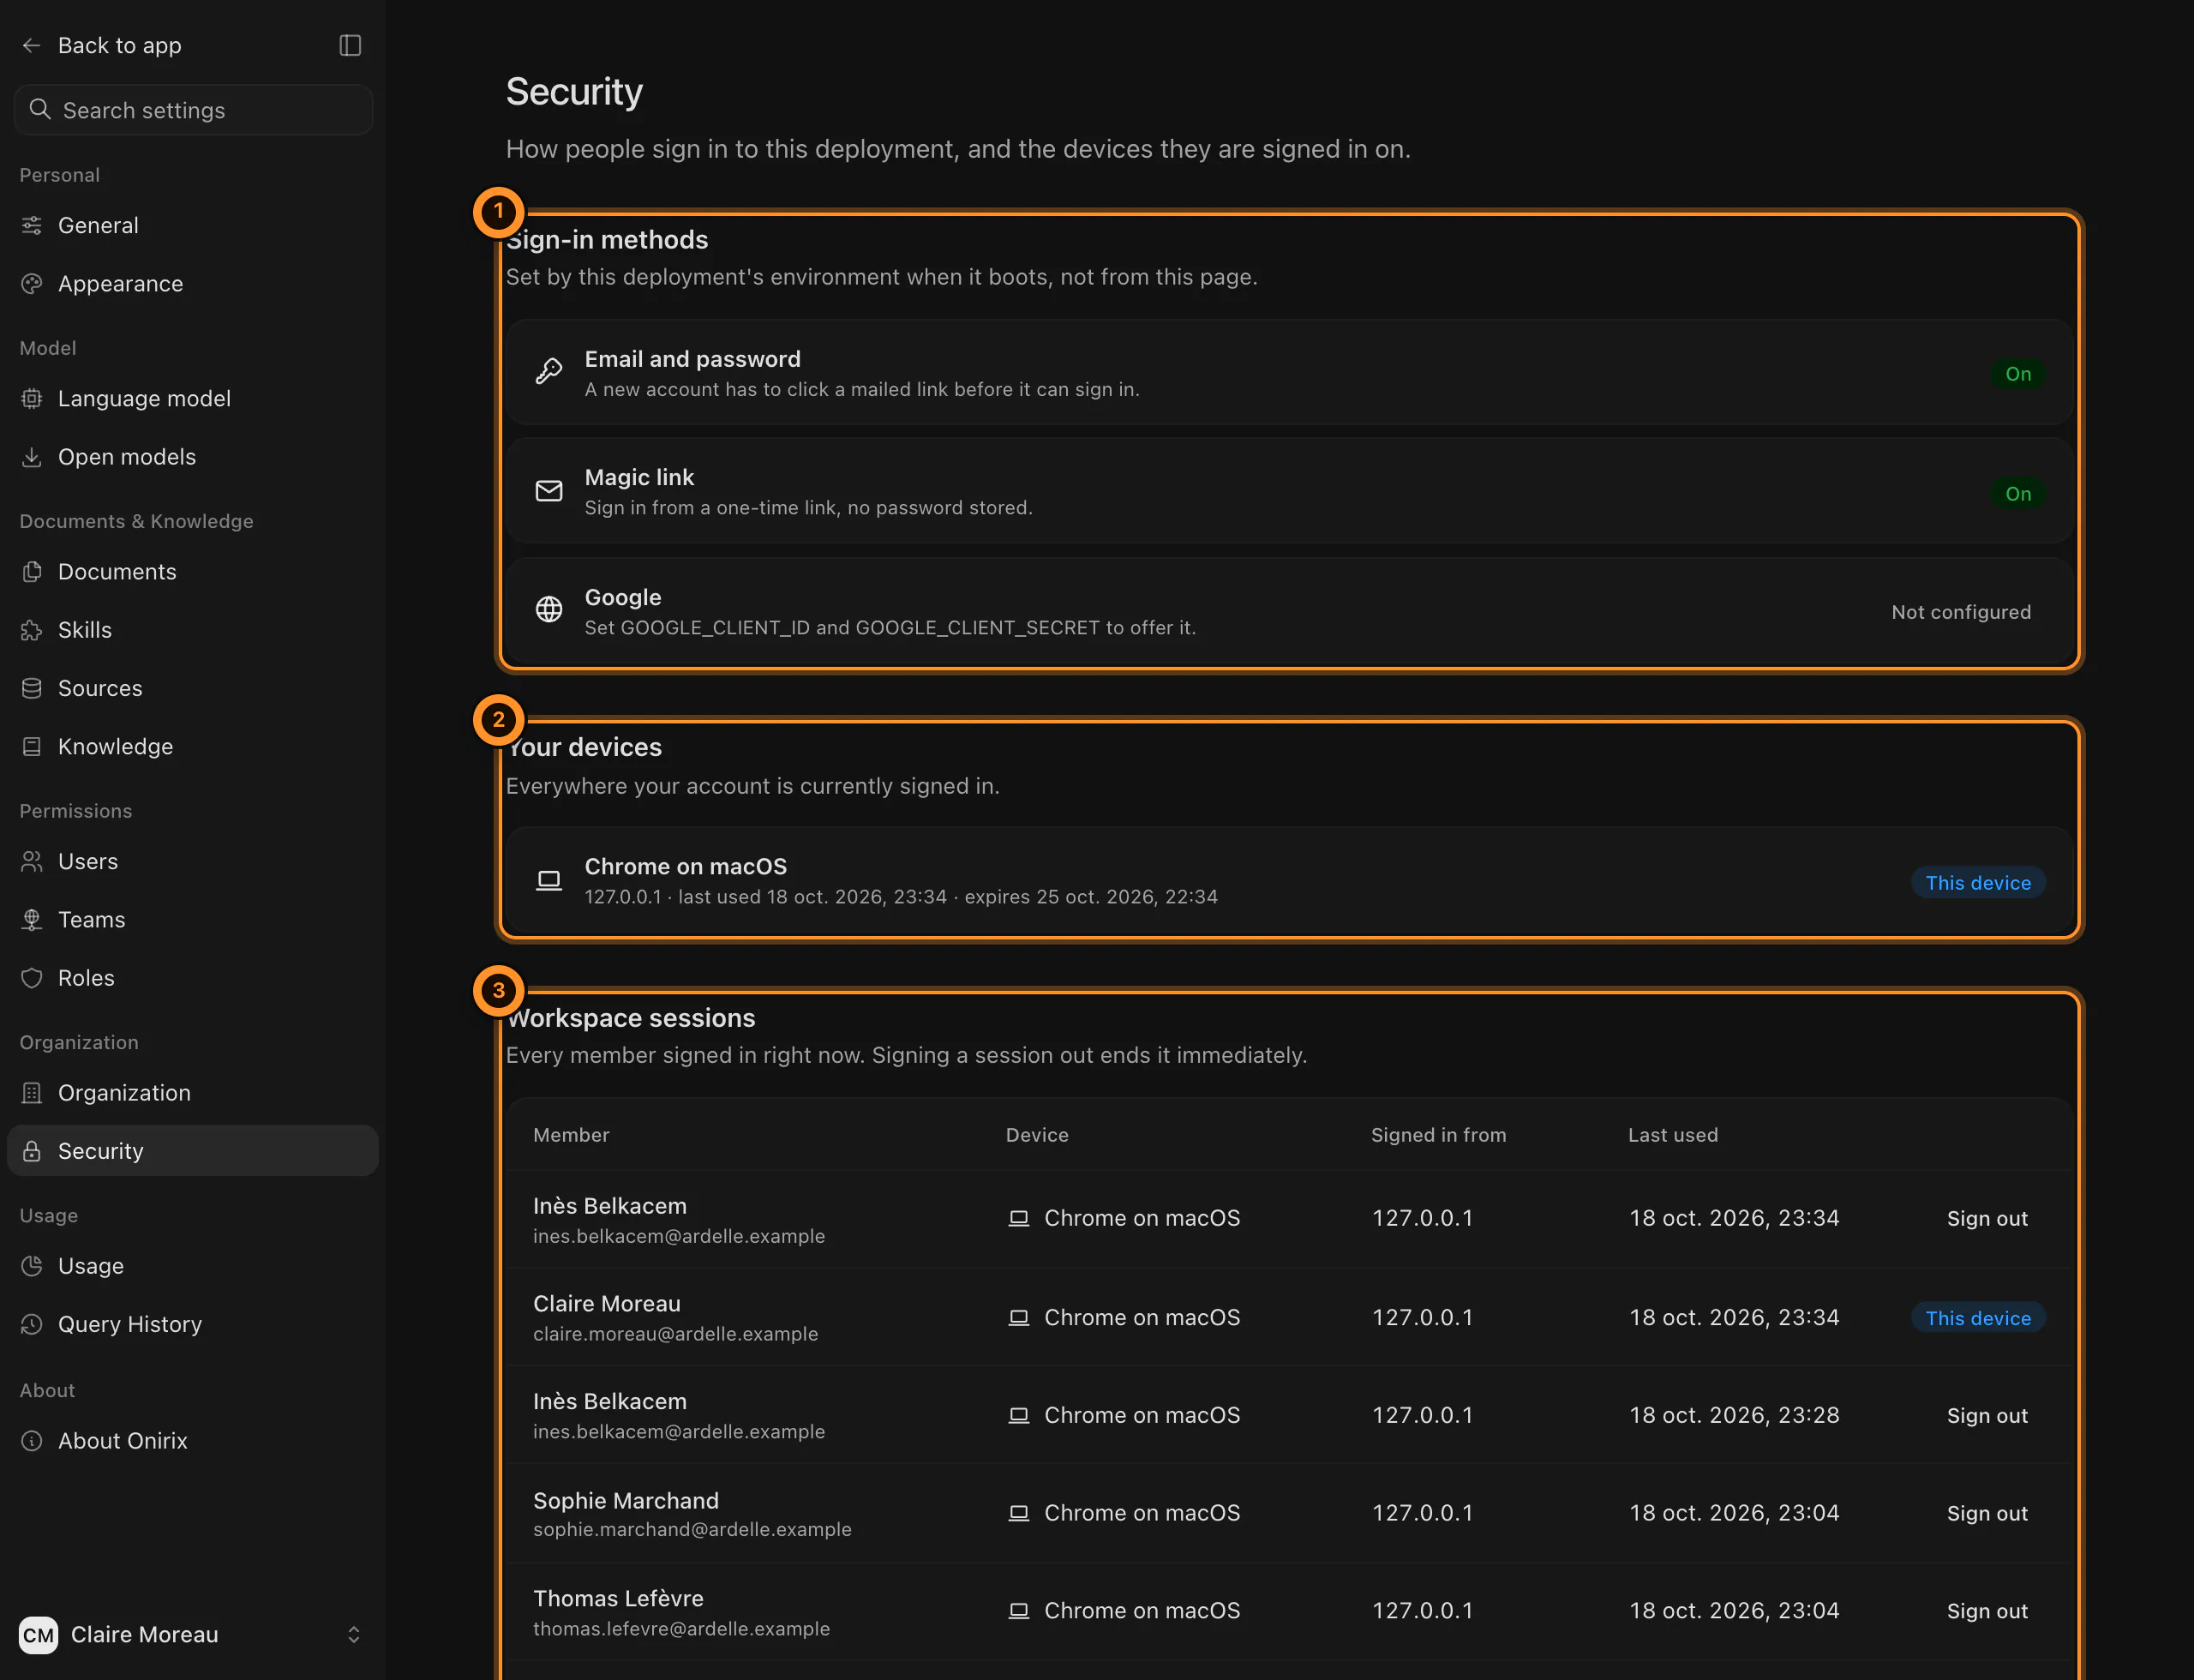Click the On badge for Magic link
This screenshot has width=2194, height=1680.
click(2018, 494)
